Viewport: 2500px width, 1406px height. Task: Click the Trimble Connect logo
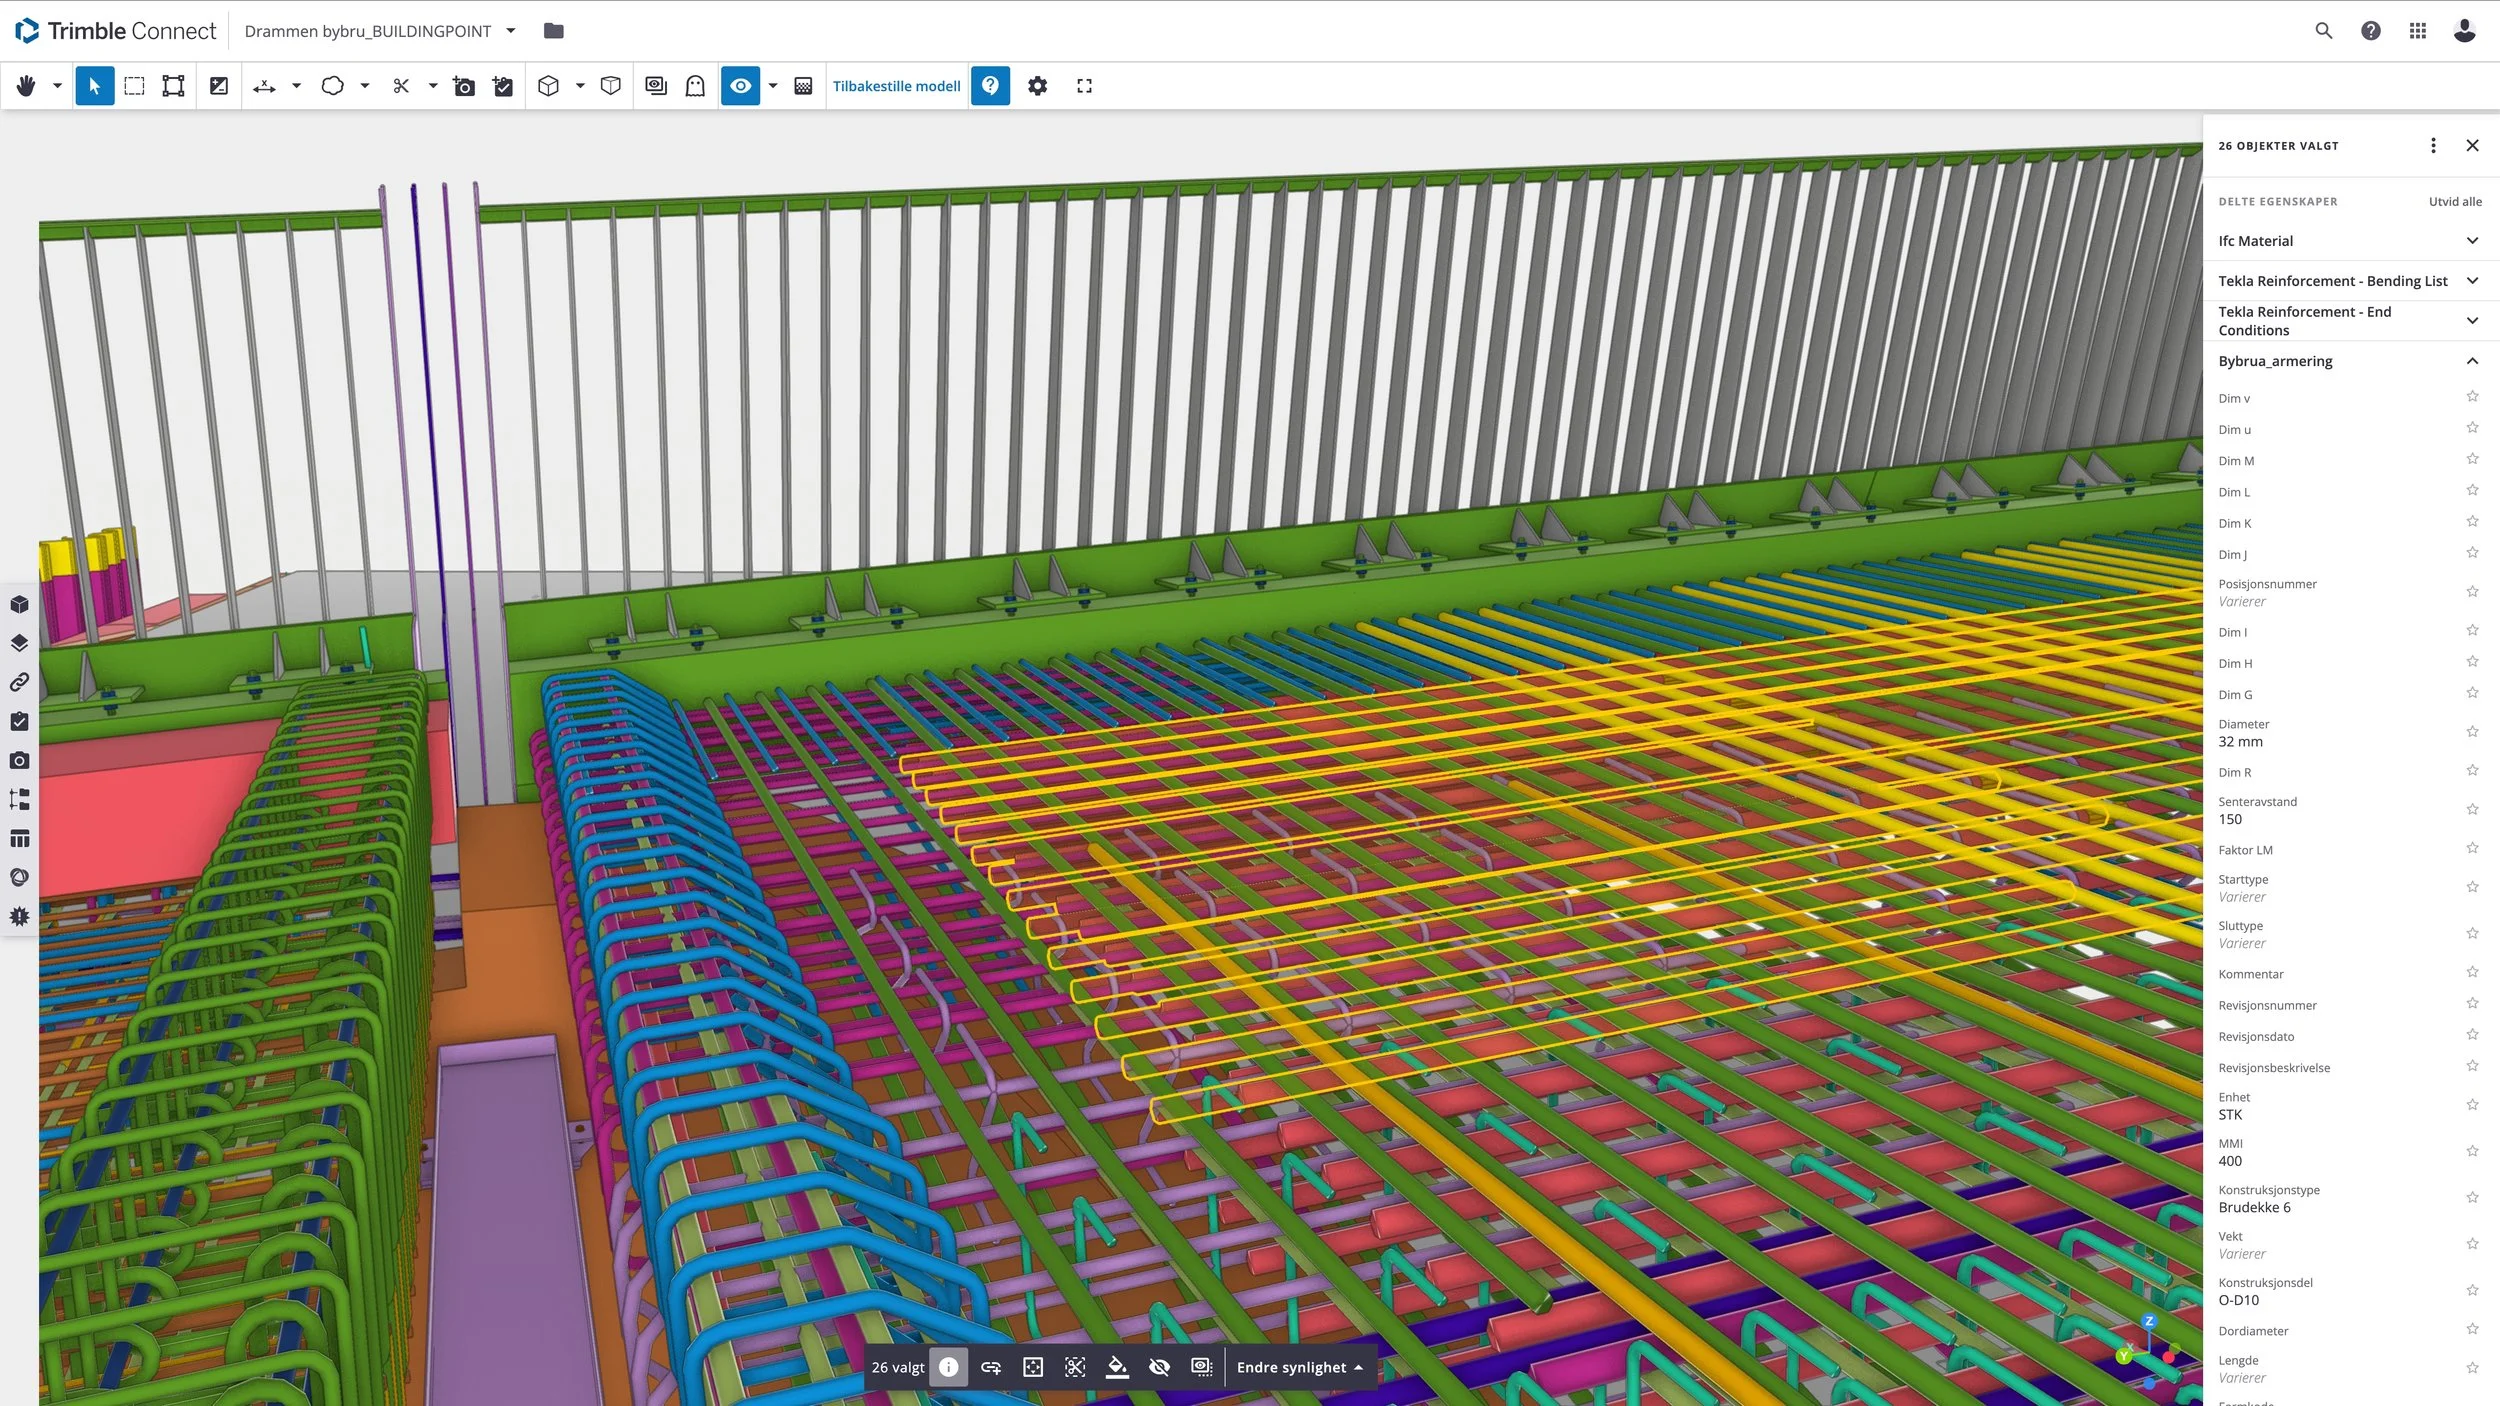pos(116,31)
